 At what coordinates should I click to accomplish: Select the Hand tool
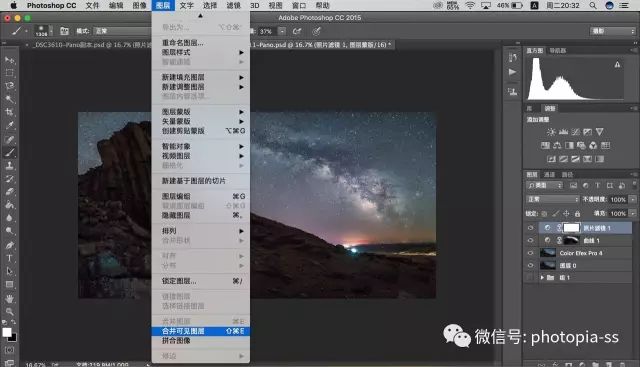(9, 298)
